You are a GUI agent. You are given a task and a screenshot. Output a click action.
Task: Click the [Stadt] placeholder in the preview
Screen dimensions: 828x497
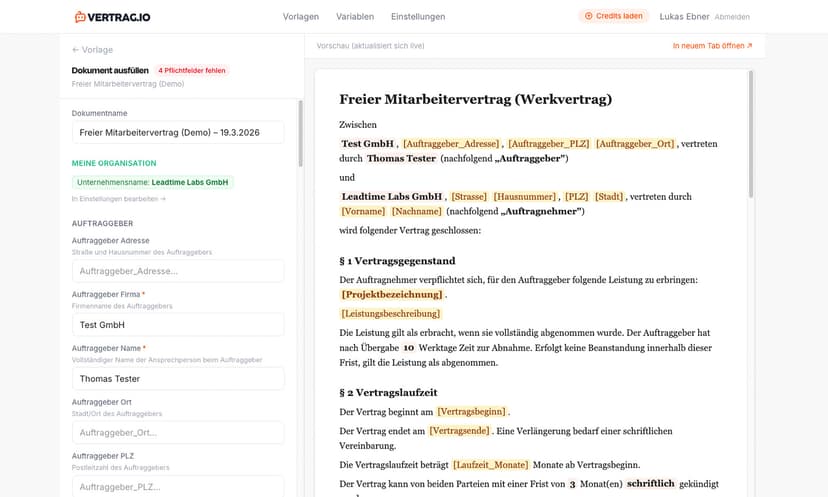tap(609, 196)
